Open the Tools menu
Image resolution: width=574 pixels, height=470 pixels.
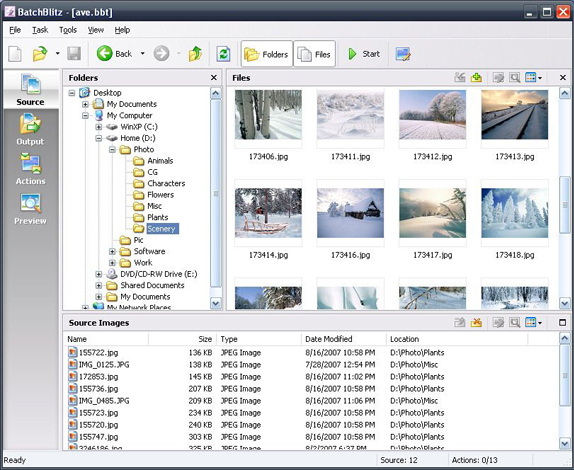(68, 30)
